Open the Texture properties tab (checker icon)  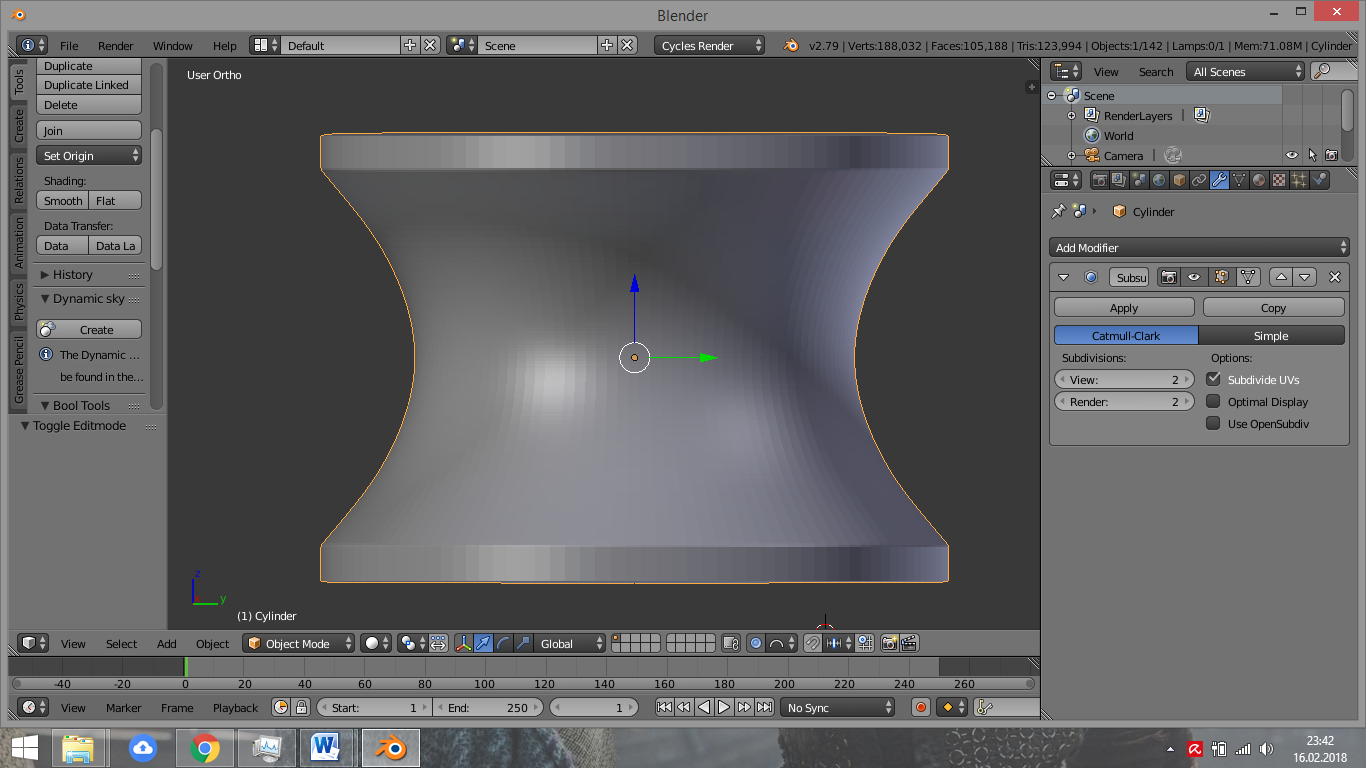[x=1279, y=180]
